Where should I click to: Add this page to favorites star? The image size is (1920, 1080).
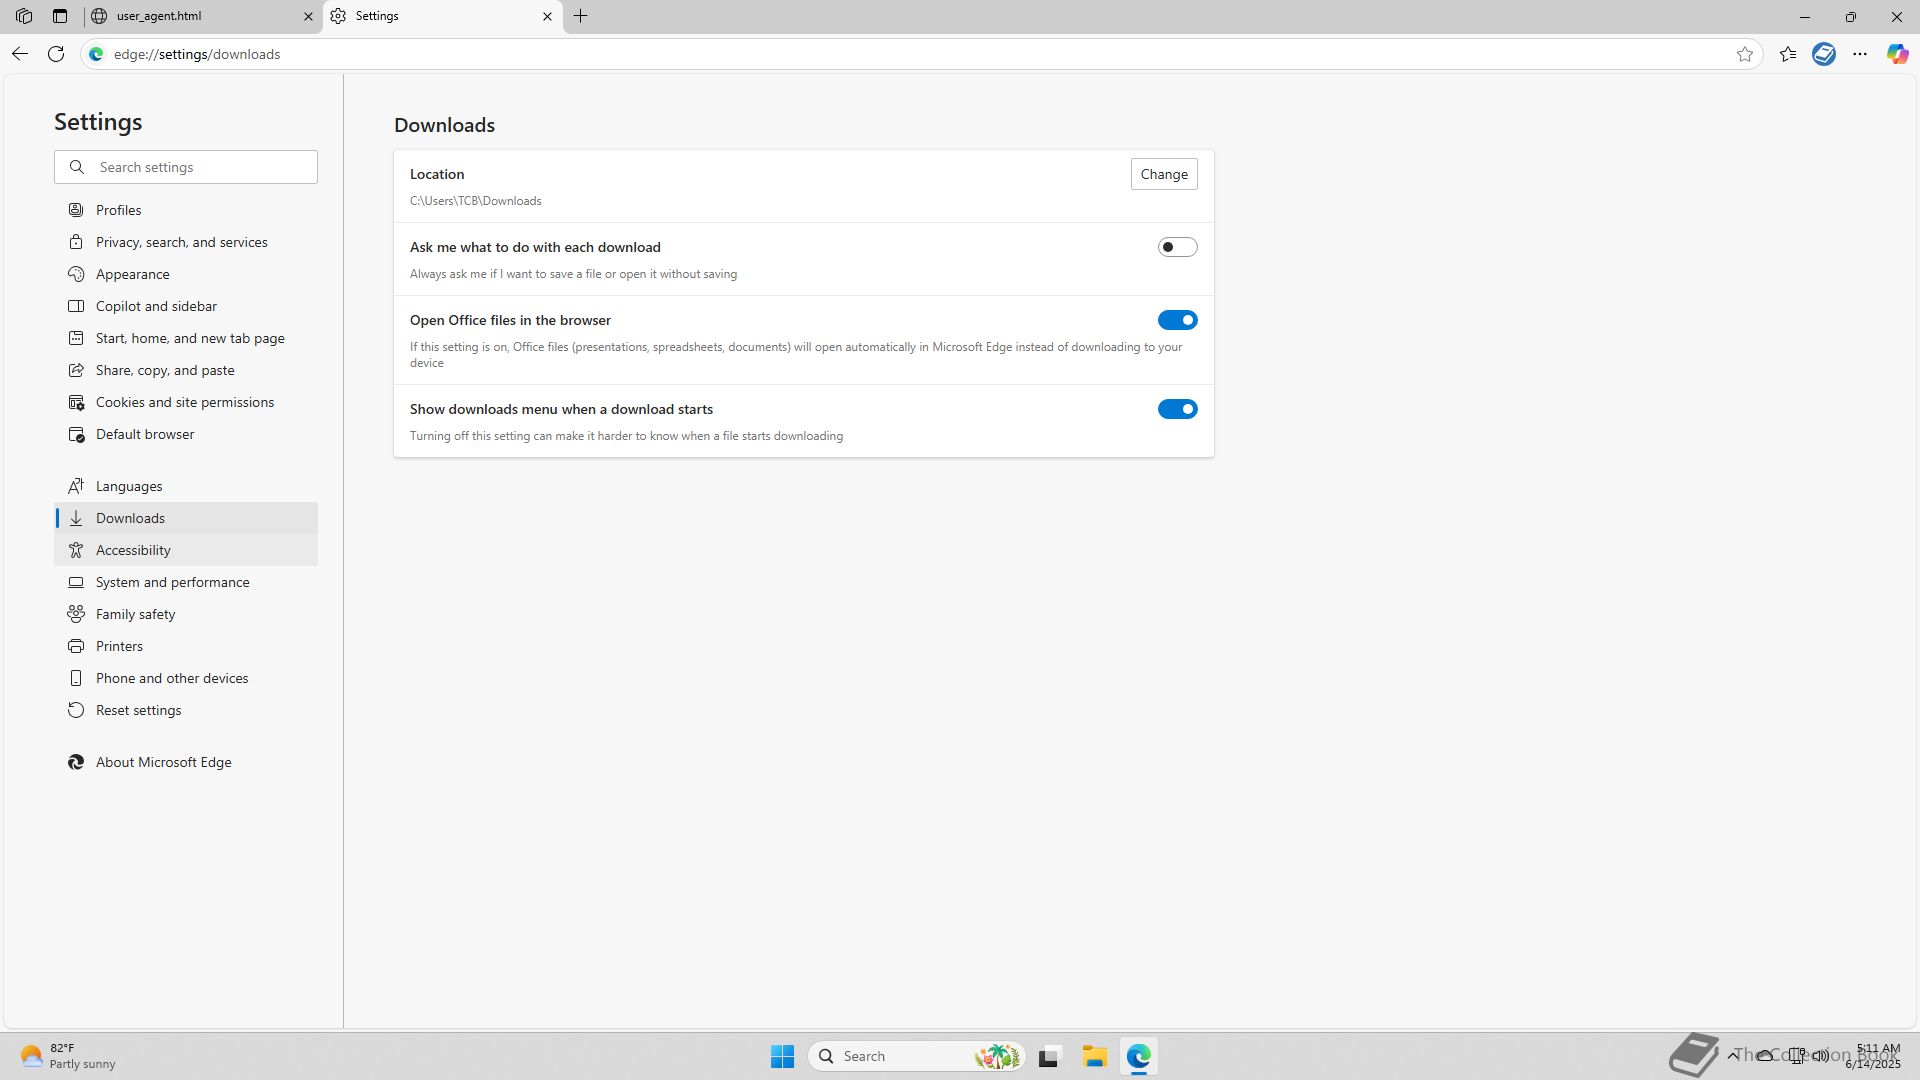tap(1745, 54)
